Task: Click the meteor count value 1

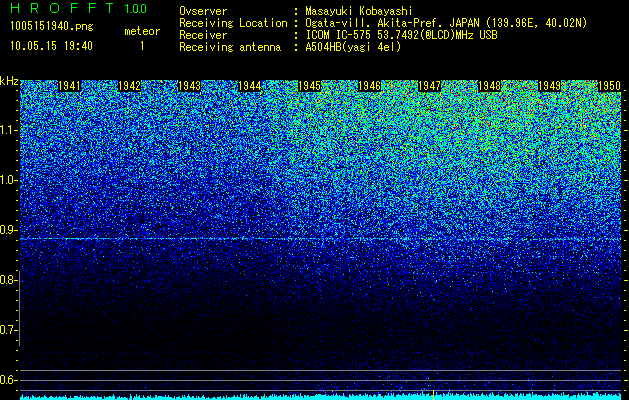Action: click(142, 46)
